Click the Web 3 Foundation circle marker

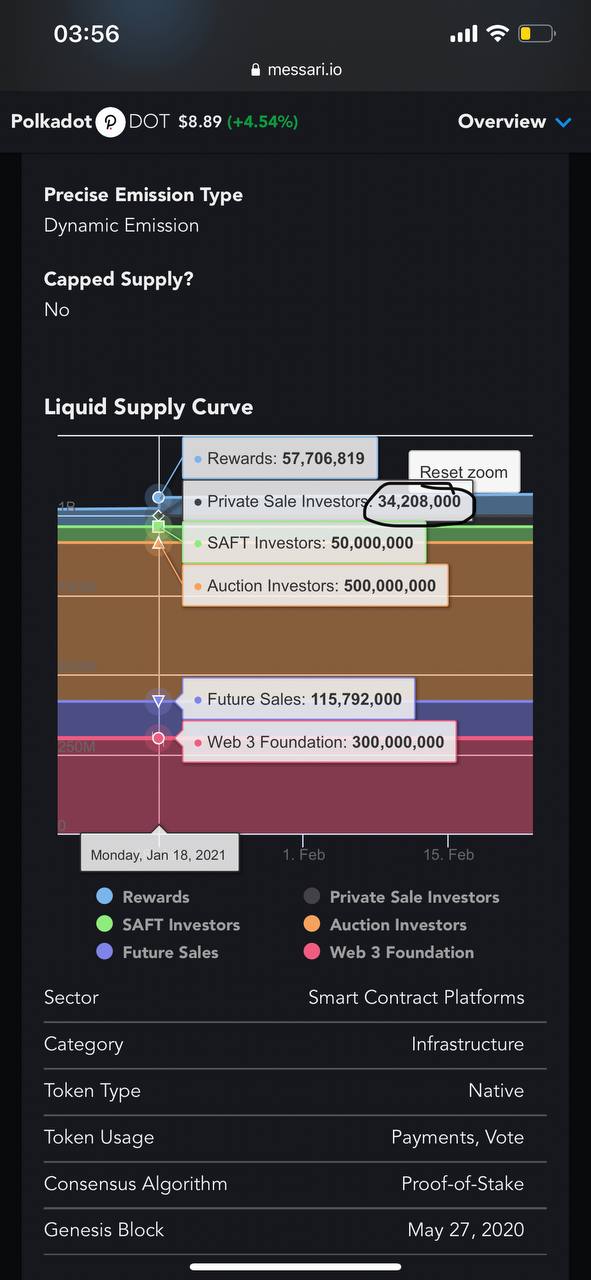[158, 738]
